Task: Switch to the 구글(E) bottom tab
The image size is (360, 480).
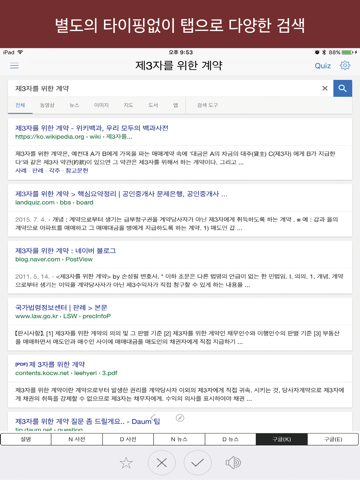Action: (x=333, y=439)
